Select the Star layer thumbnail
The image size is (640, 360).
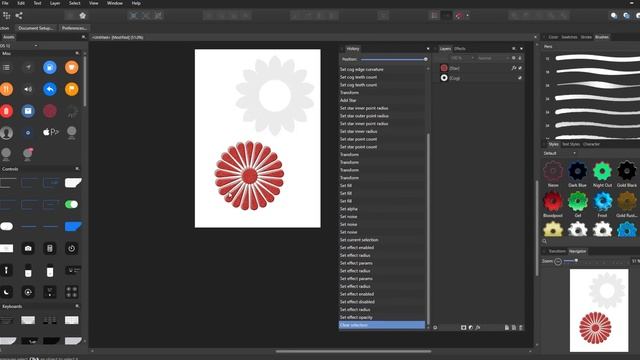pos(444,68)
